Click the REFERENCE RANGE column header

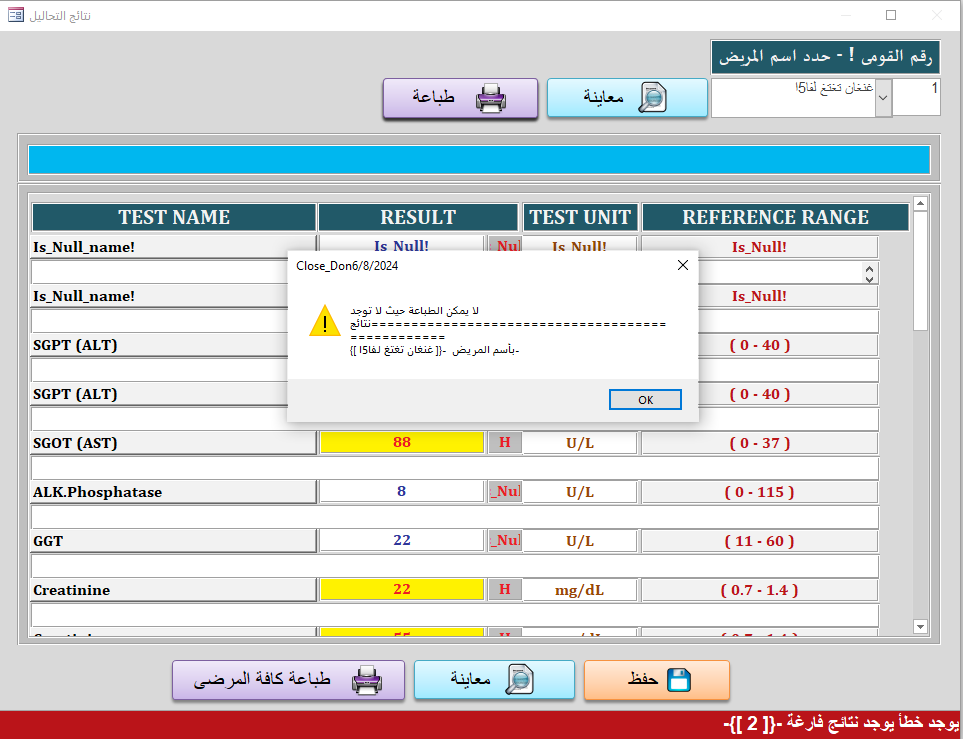point(775,217)
